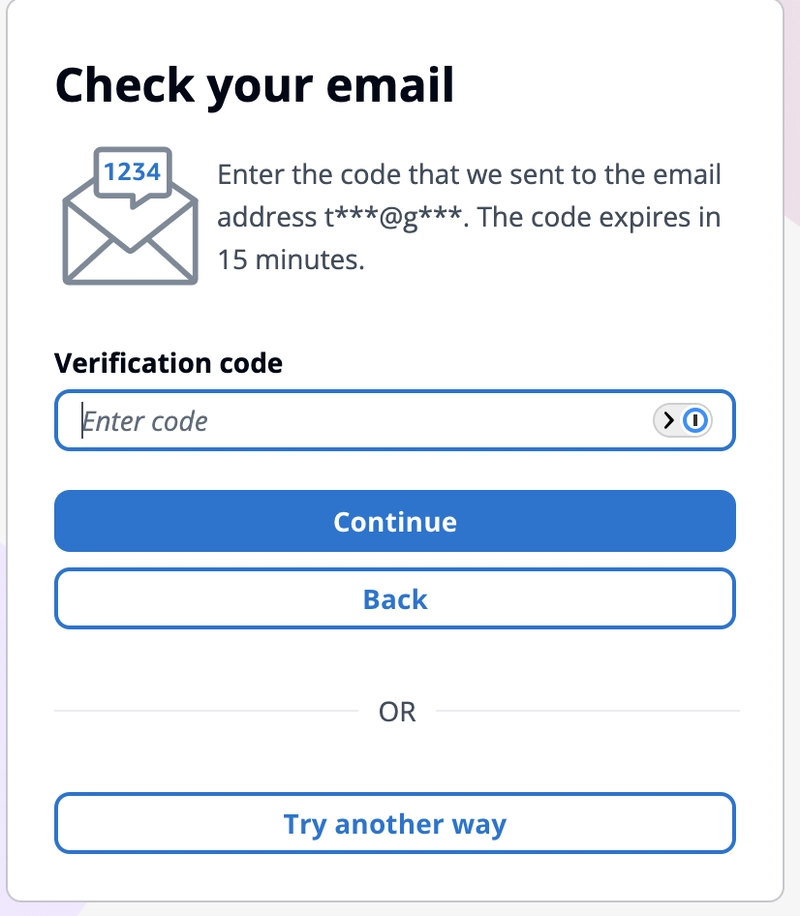Viewport: 800px width, 916px height.
Task: Open the 1Password autofill icon
Action: click(x=695, y=420)
